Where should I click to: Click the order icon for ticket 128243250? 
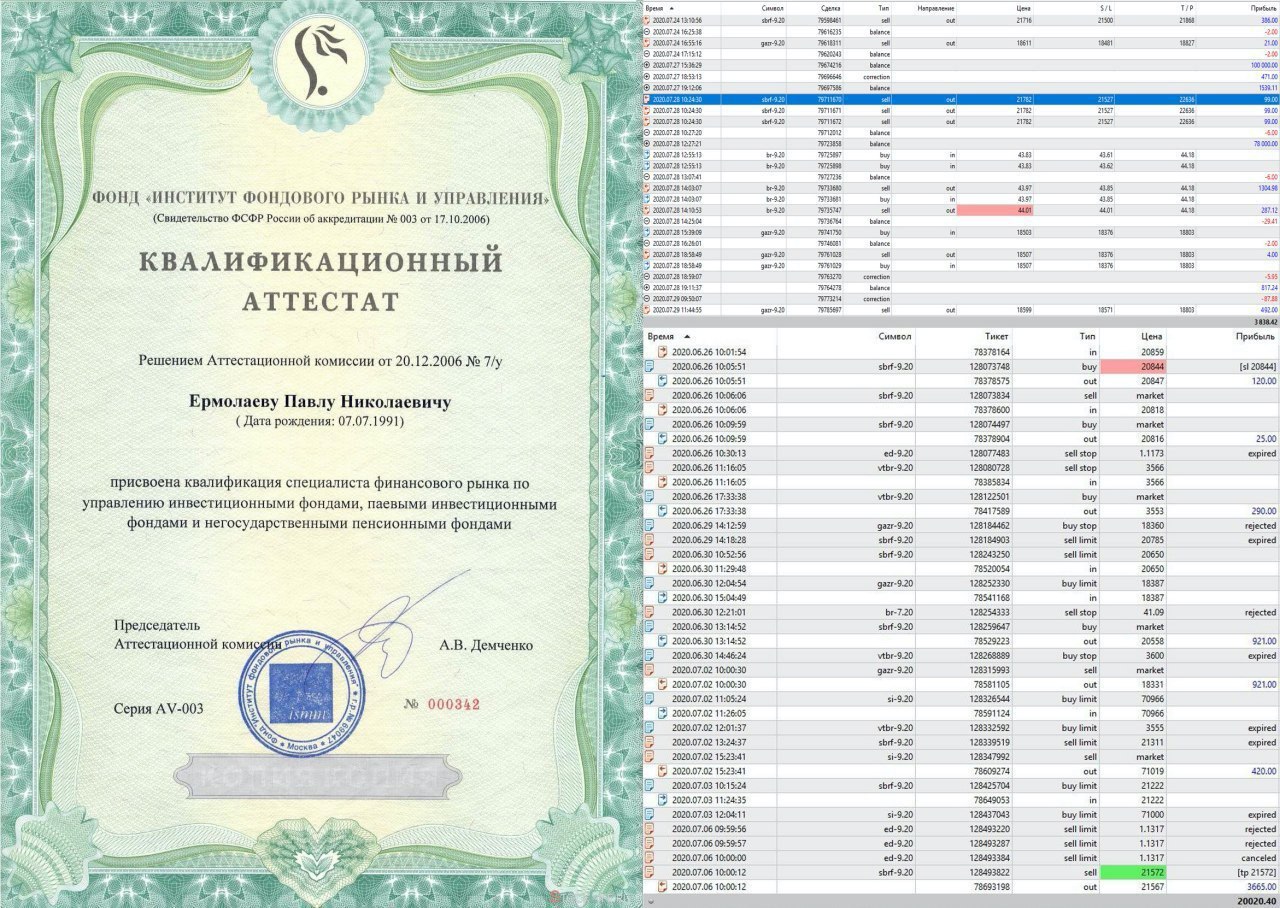(x=650, y=554)
